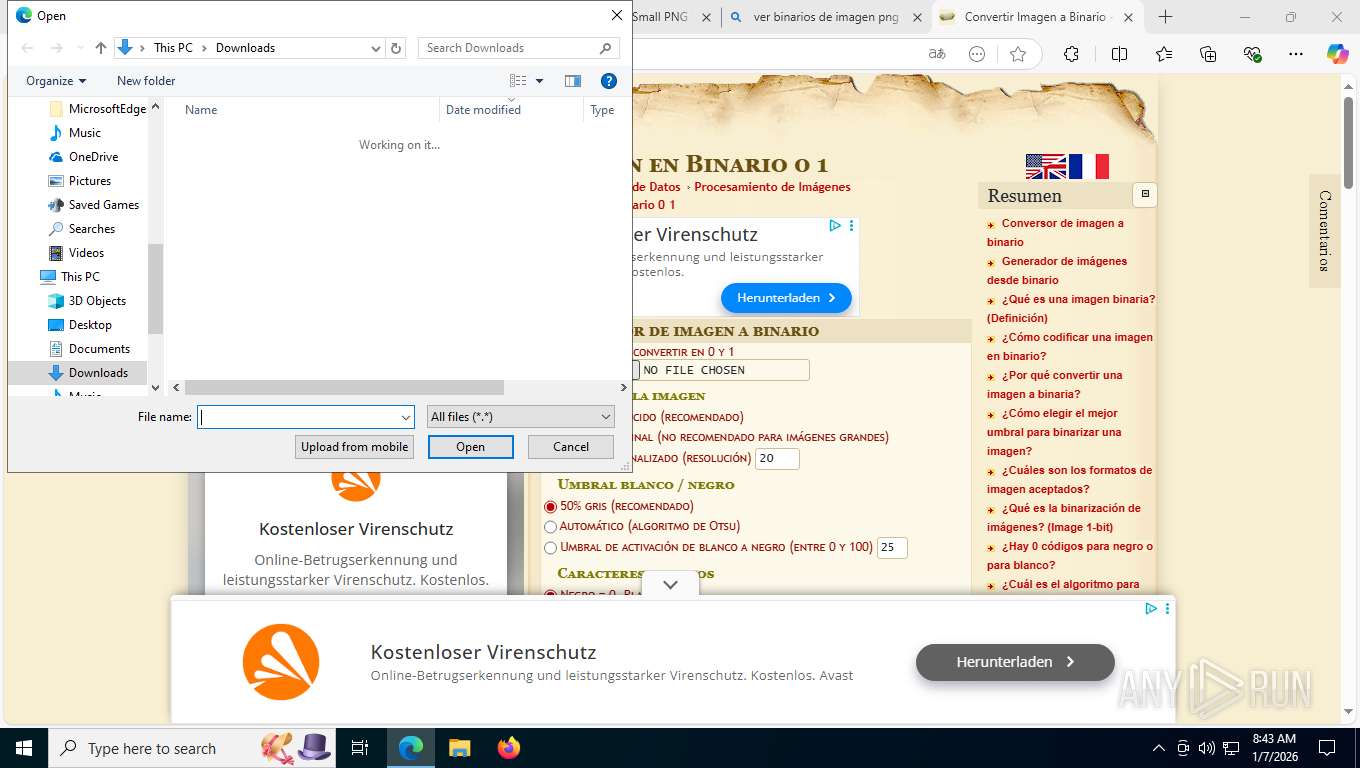Select the 50% gris radio option

[x=550, y=507]
